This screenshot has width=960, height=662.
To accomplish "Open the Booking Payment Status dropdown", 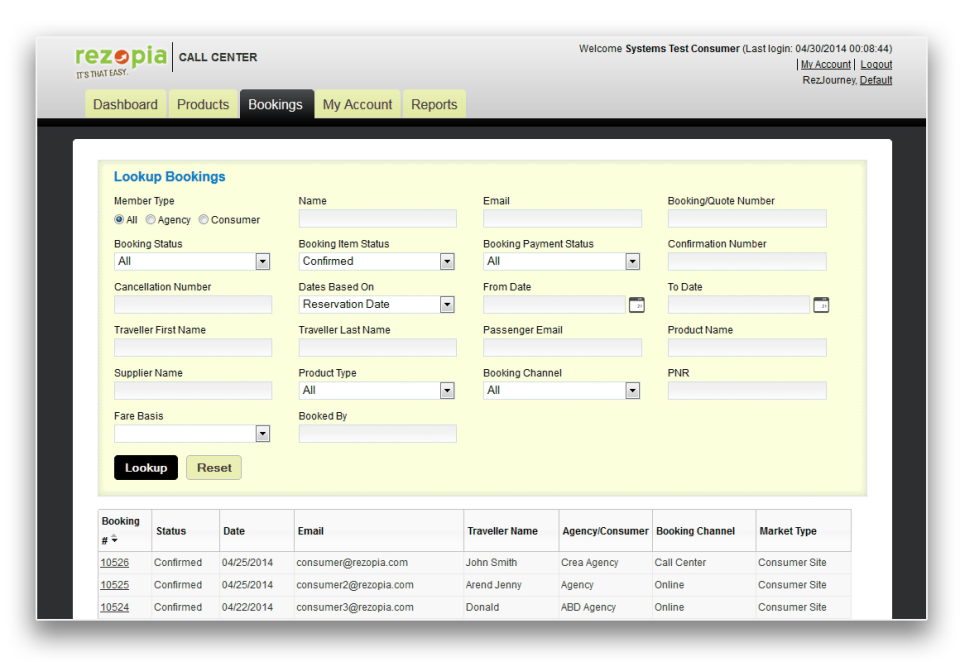I will coord(561,261).
